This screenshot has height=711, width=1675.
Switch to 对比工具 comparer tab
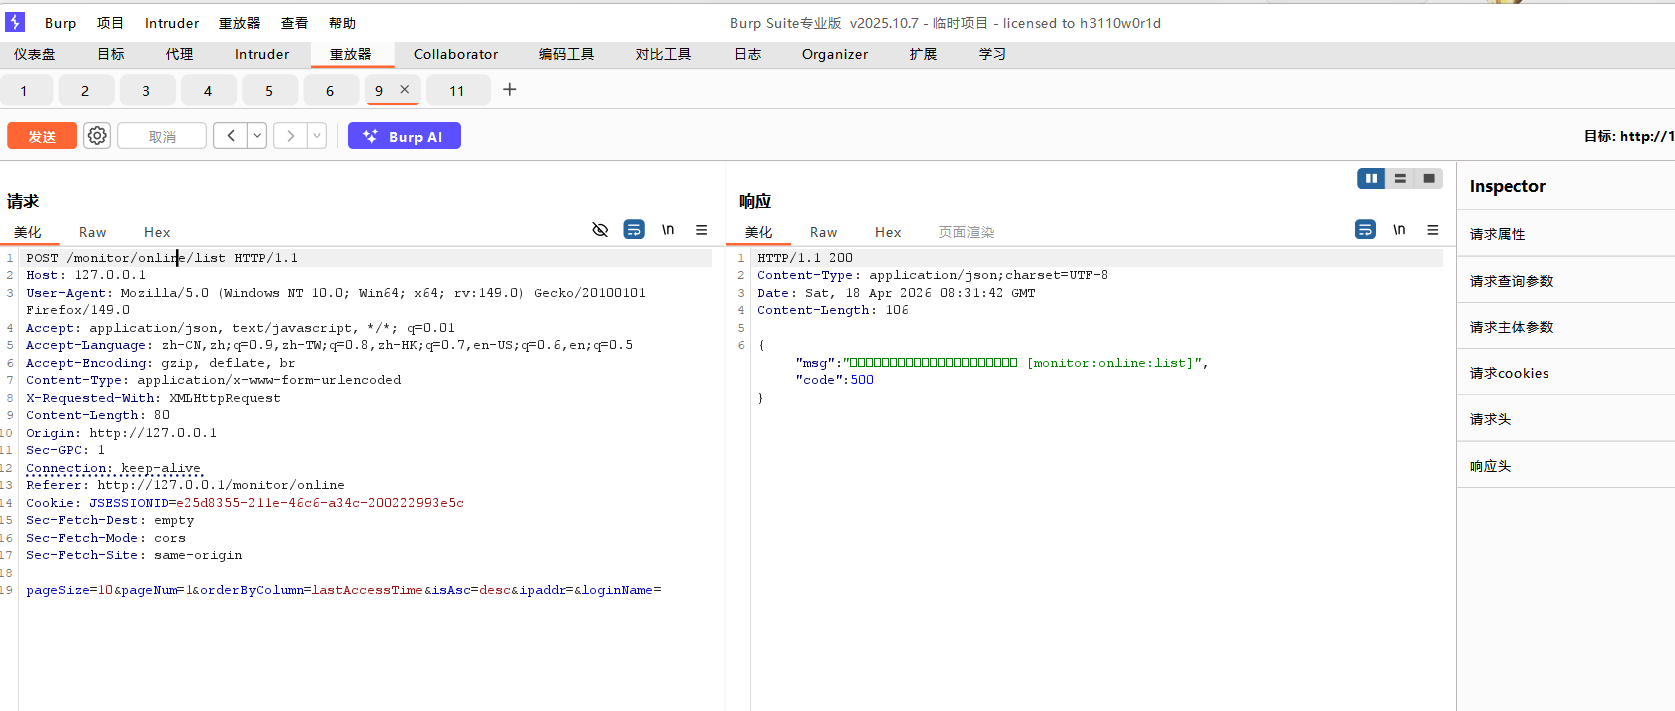pos(664,54)
